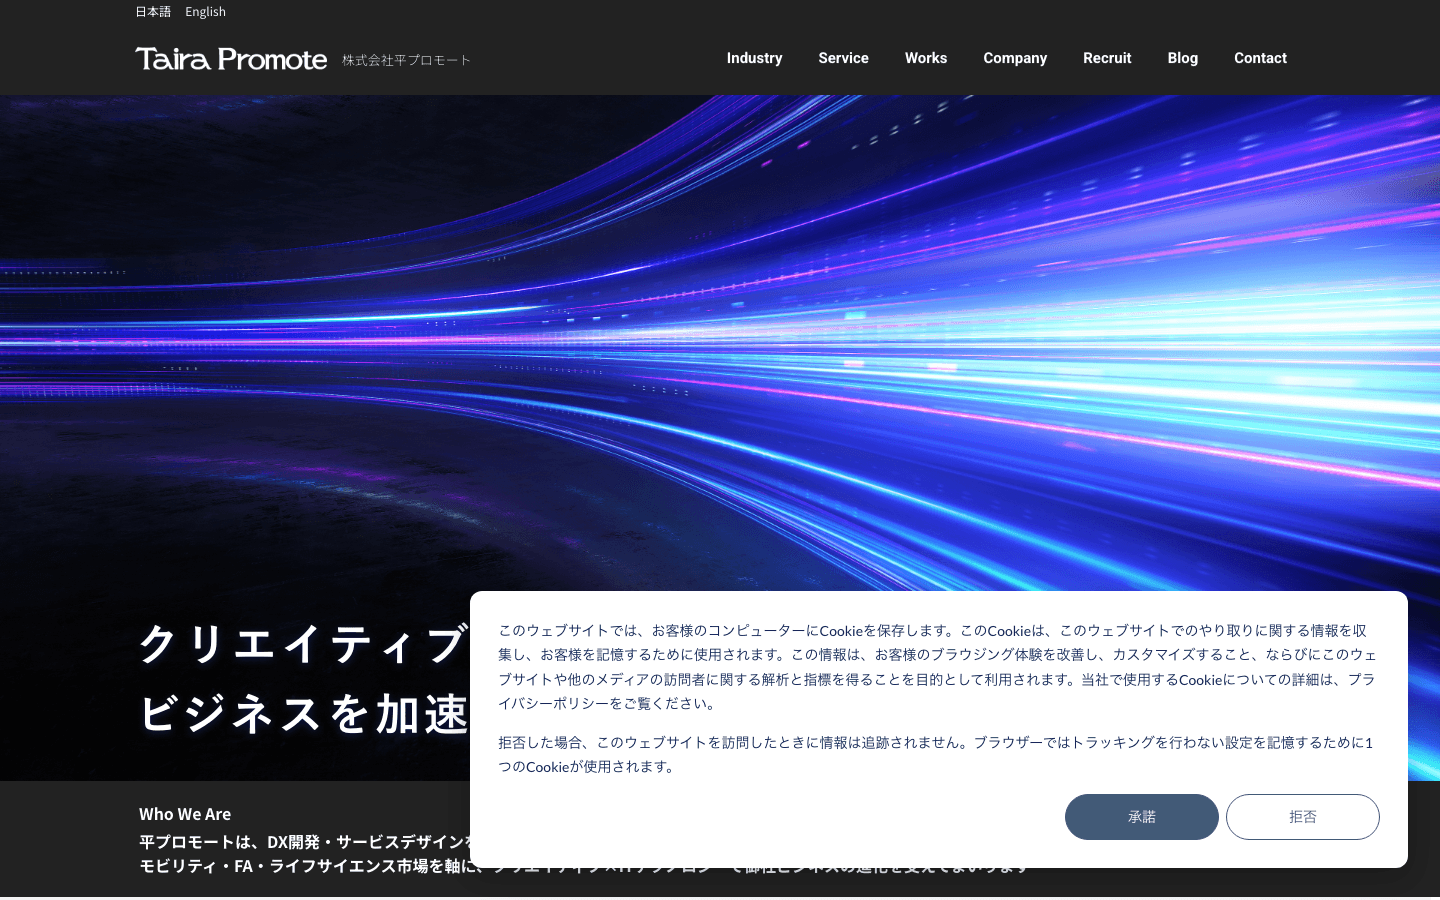1440x900 pixels.
Task: Click the Who We Are heading
Action: pos(185,814)
